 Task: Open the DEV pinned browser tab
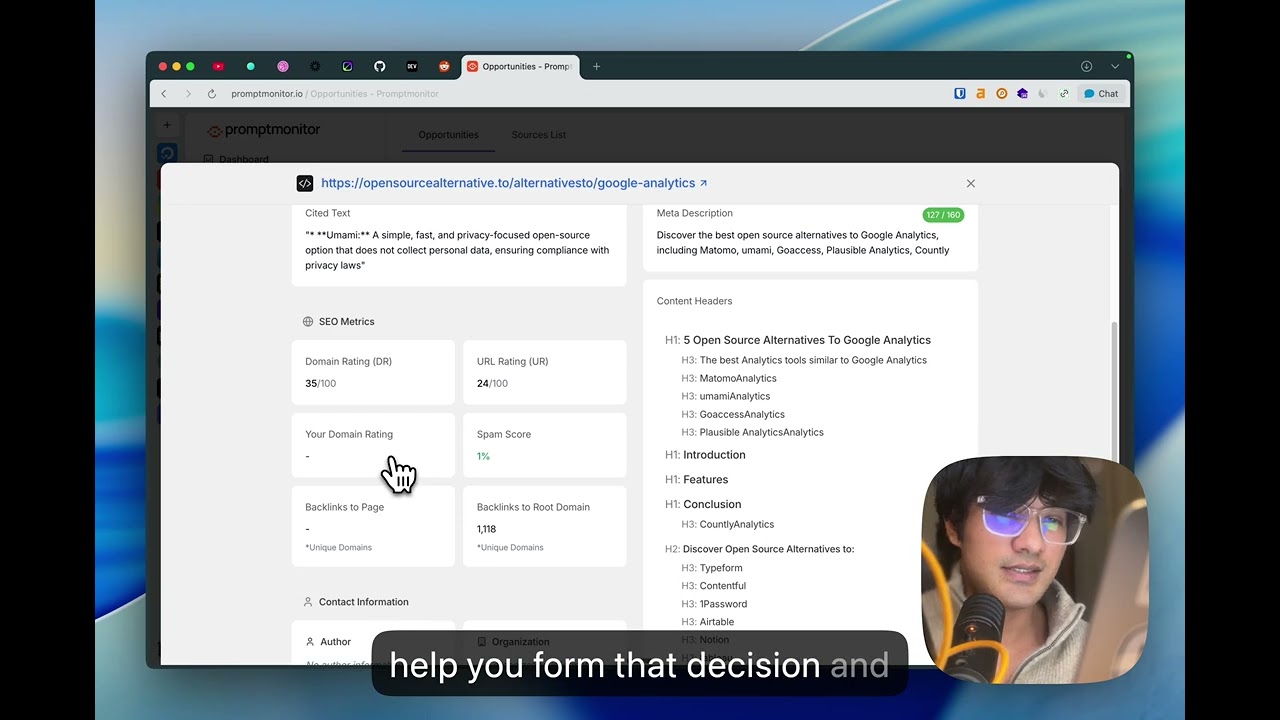pyautogui.click(x=412, y=66)
